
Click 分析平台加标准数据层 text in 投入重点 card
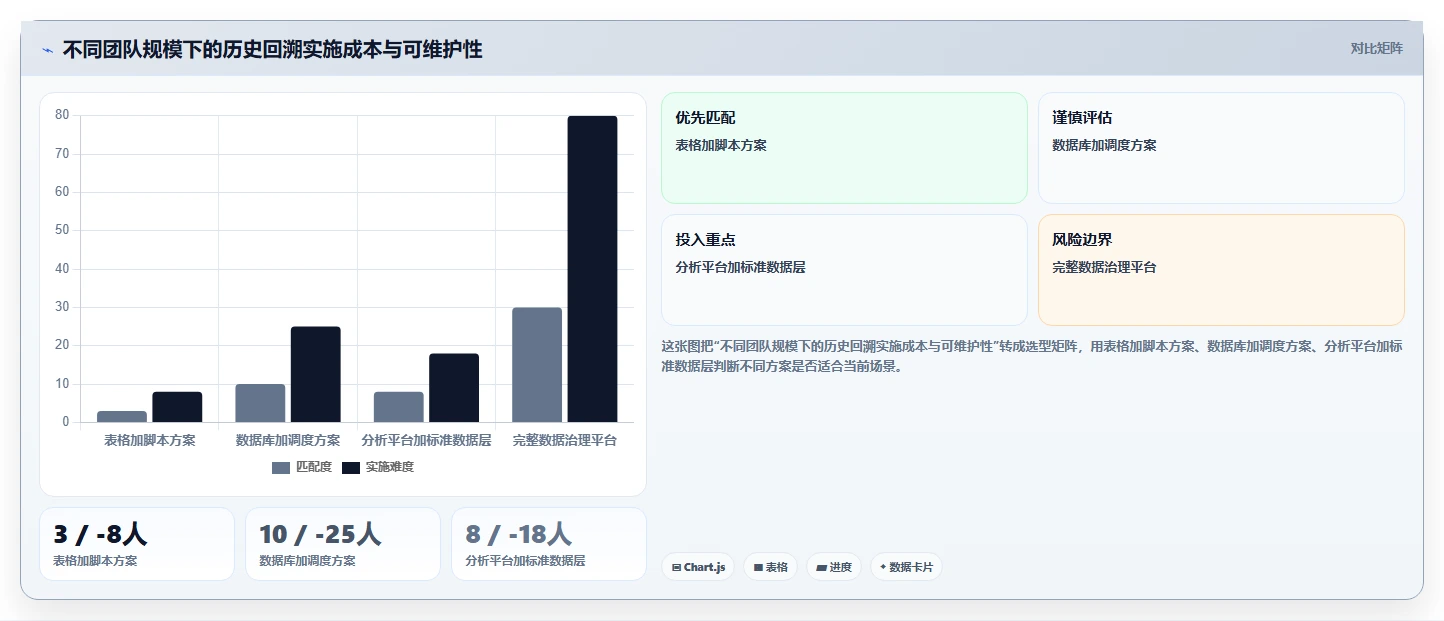click(x=740, y=268)
